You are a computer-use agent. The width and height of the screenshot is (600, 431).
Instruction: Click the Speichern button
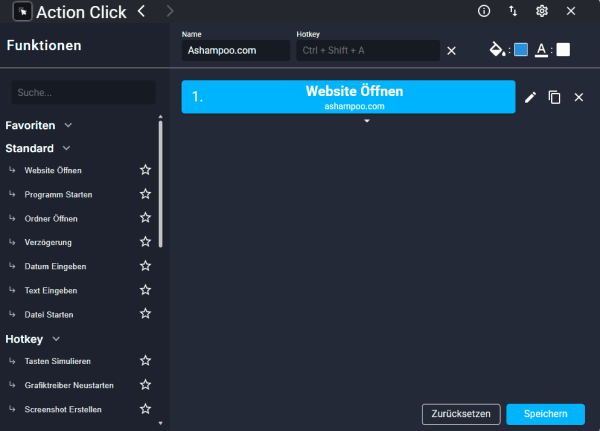545,413
